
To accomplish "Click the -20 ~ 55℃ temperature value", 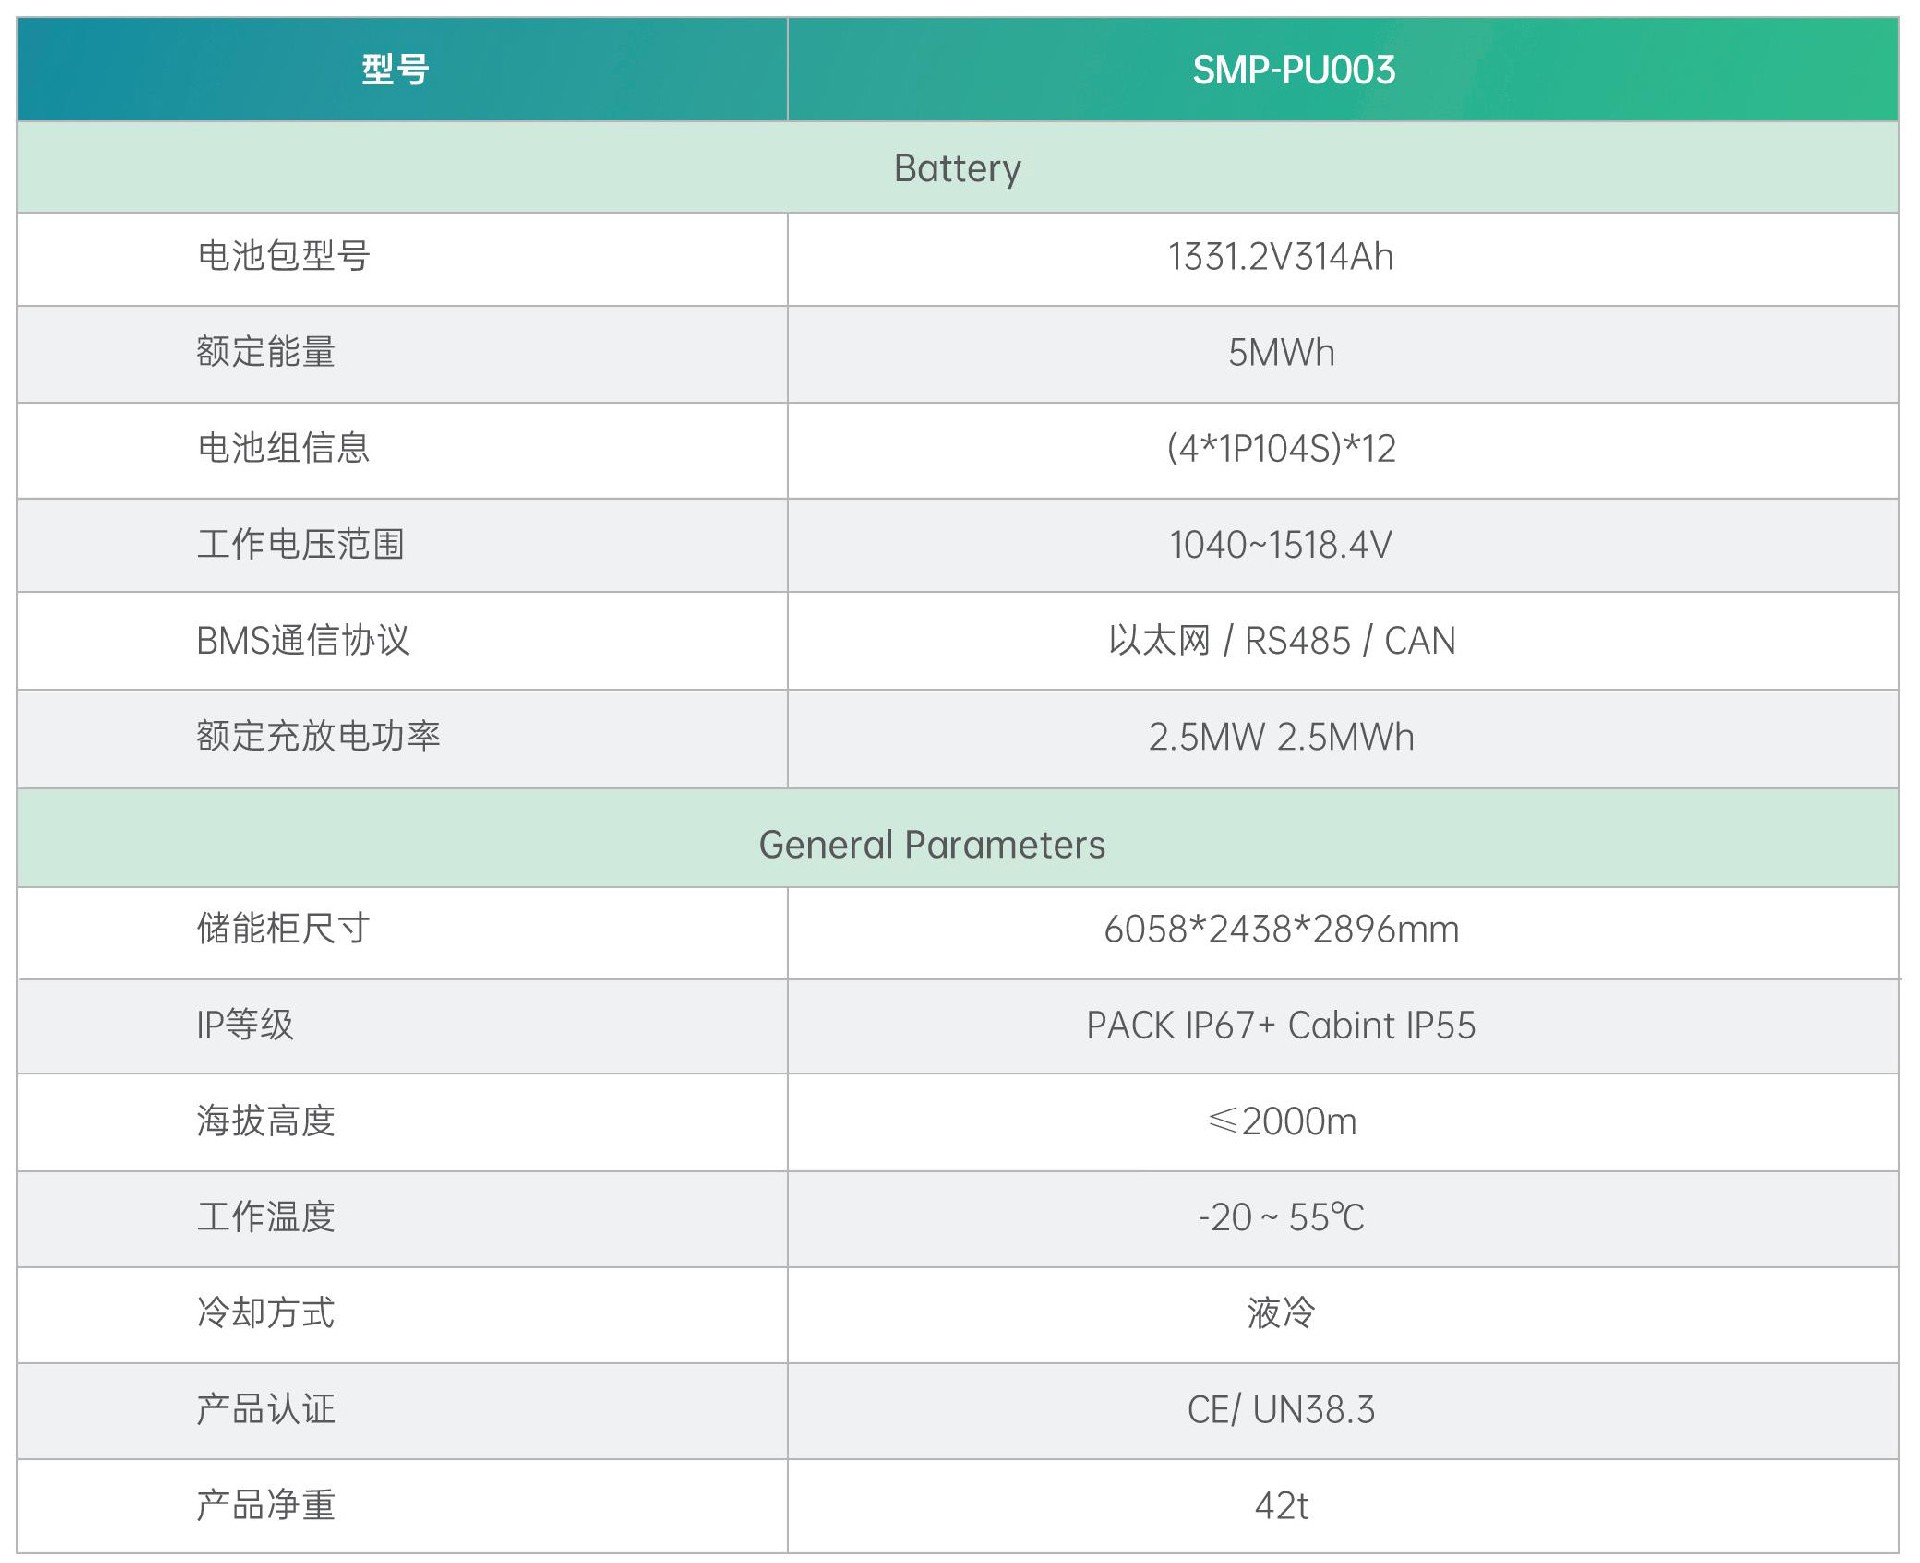I will pyautogui.click(x=1281, y=1218).
